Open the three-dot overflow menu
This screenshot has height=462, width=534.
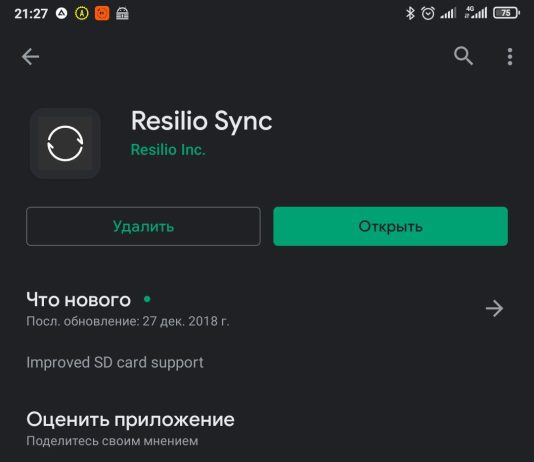(x=509, y=57)
